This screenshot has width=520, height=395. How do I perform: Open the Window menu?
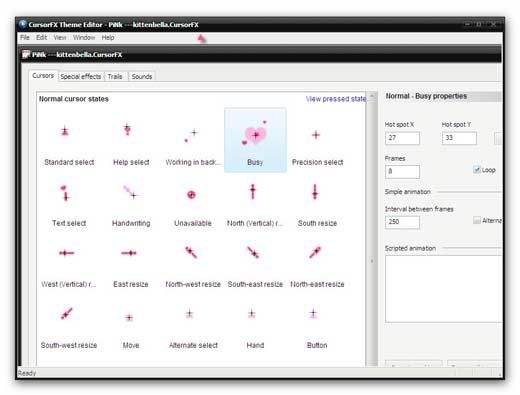pyautogui.click(x=84, y=37)
